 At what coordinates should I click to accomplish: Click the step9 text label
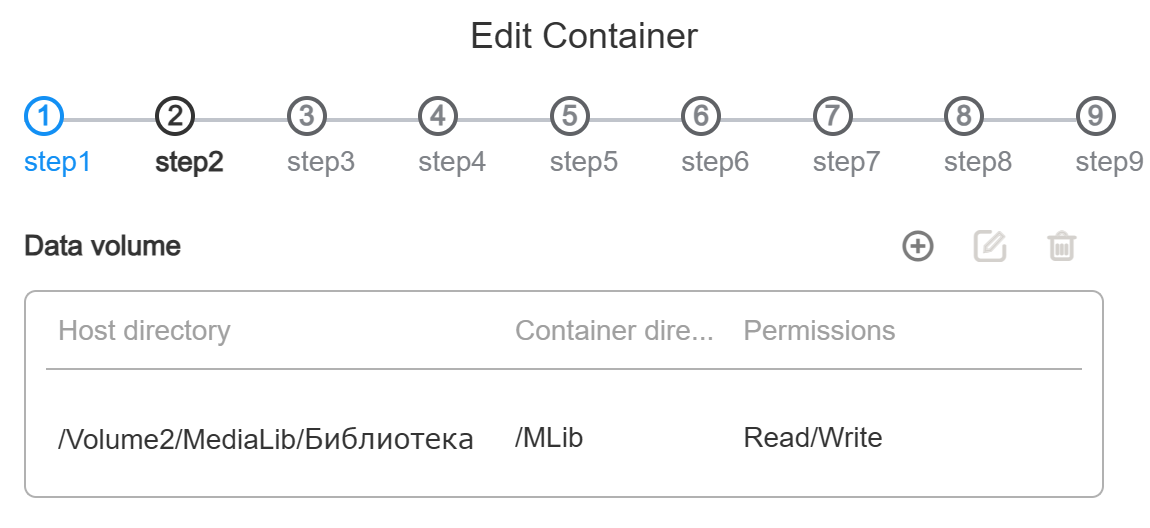click(x=1109, y=162)
